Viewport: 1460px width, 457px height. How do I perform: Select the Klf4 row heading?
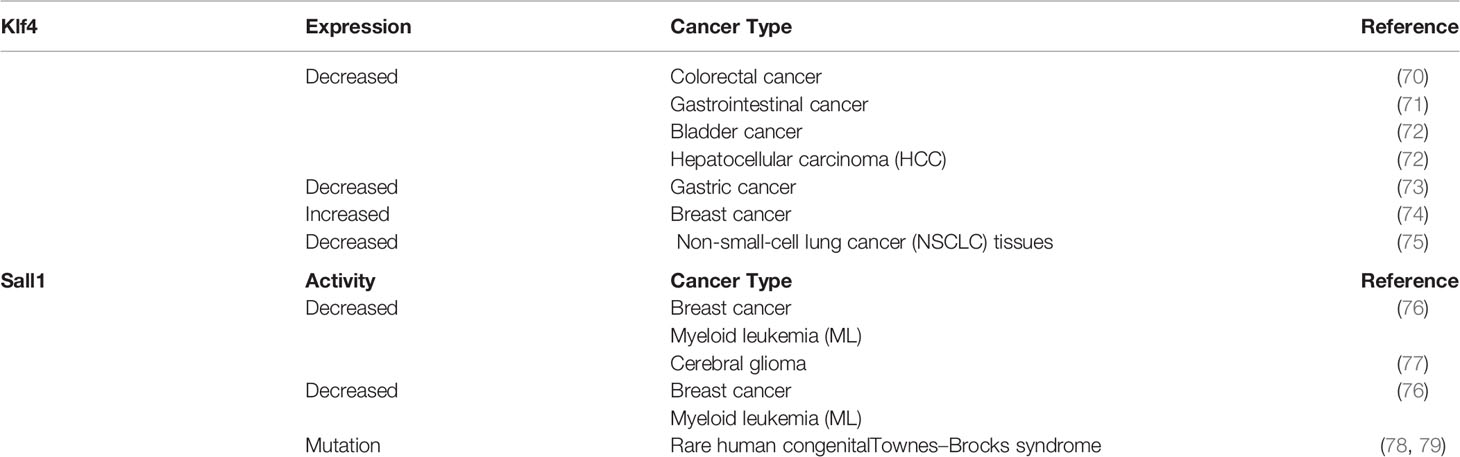point(23,28)
